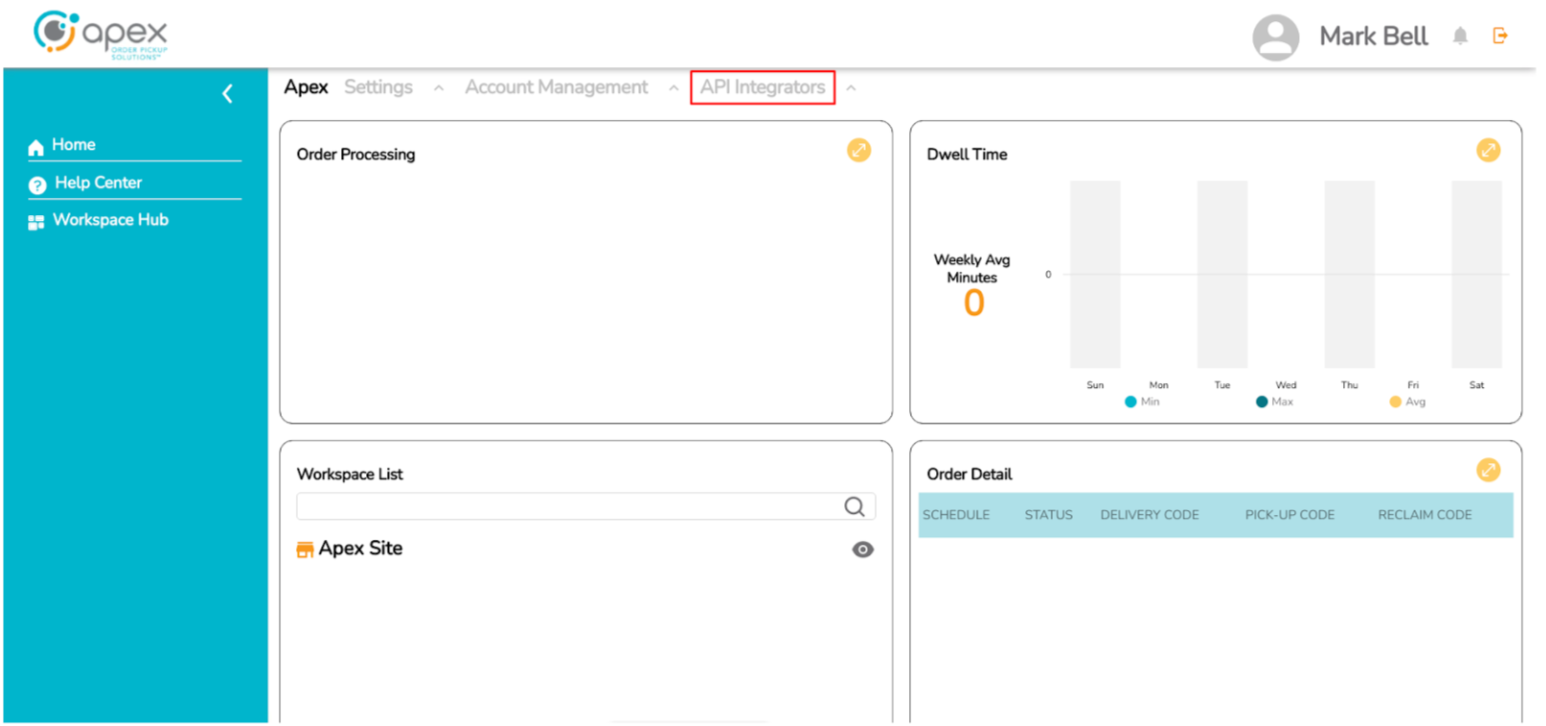Expand the chevron next to API Integrators
This screenshot has width=1546, height=726.
click(851, 89)
